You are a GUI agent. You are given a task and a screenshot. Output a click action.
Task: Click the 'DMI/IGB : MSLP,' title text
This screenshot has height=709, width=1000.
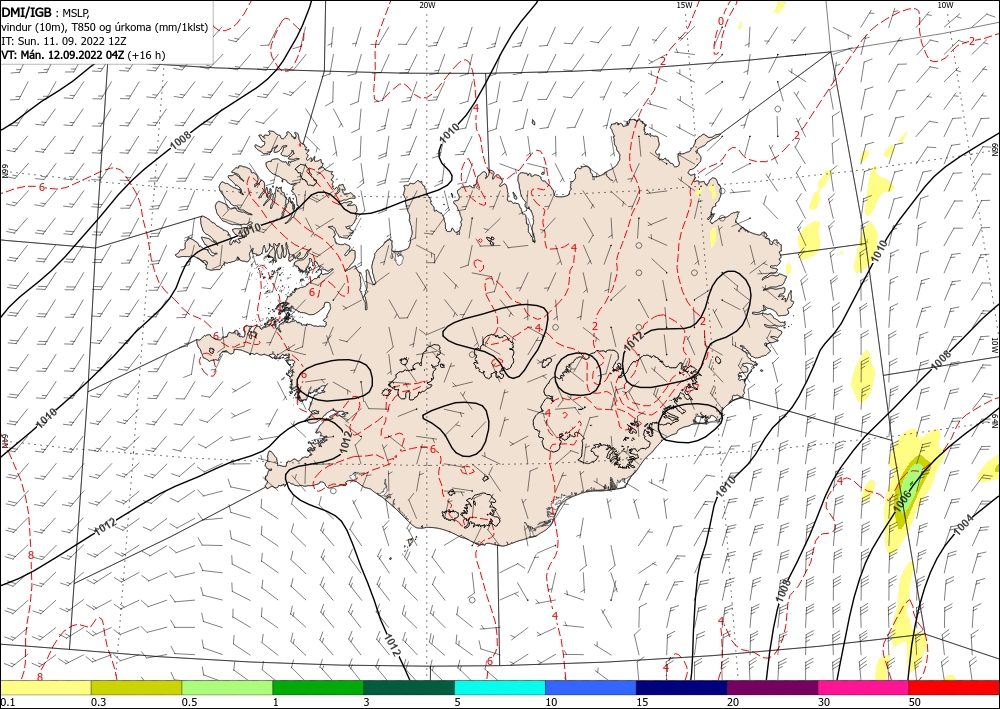tap(45, 13)
